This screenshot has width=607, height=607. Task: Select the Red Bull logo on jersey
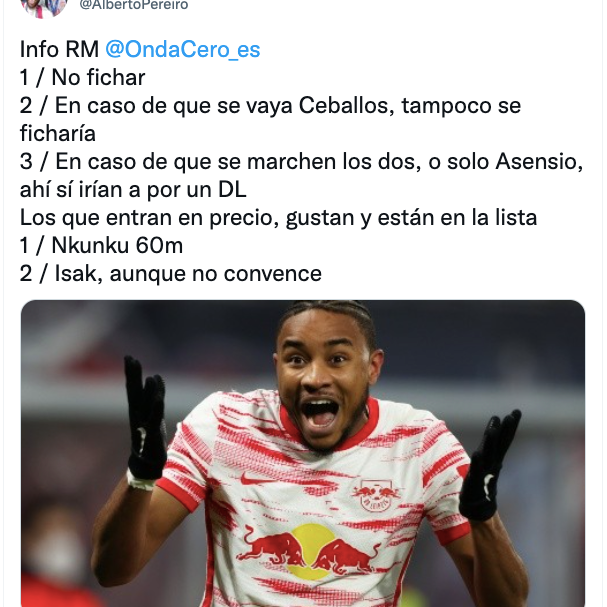310,552
